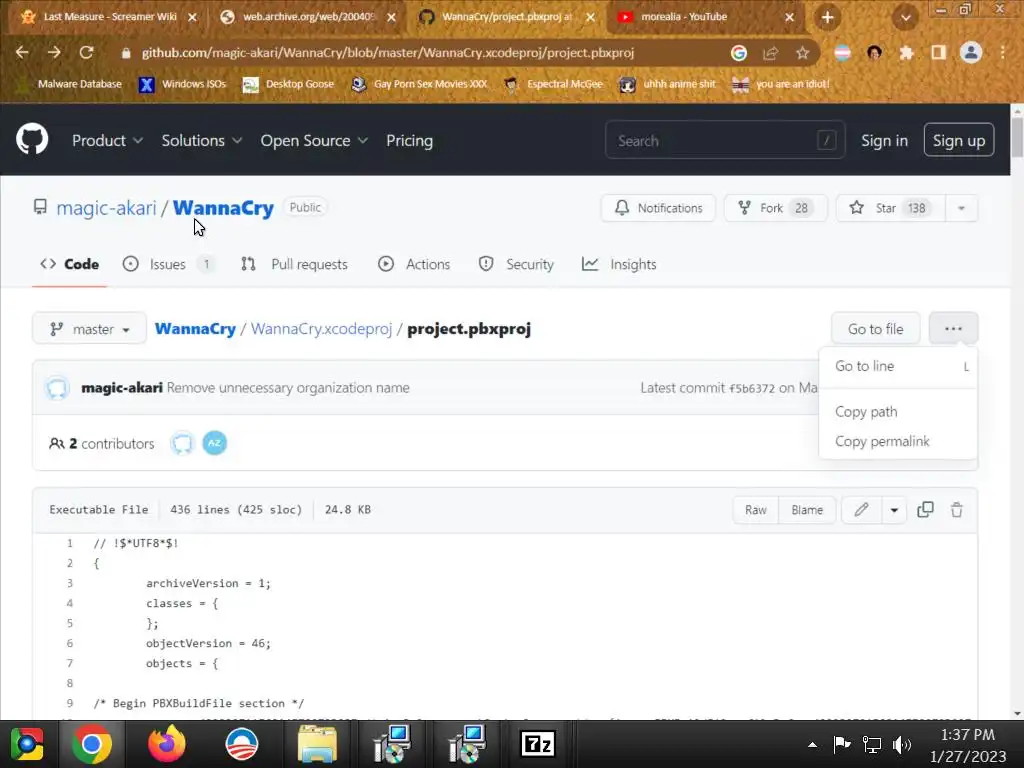Expand edit options dropdown caret
Viewport: 1024px width, 768px height.
(894, 509)
